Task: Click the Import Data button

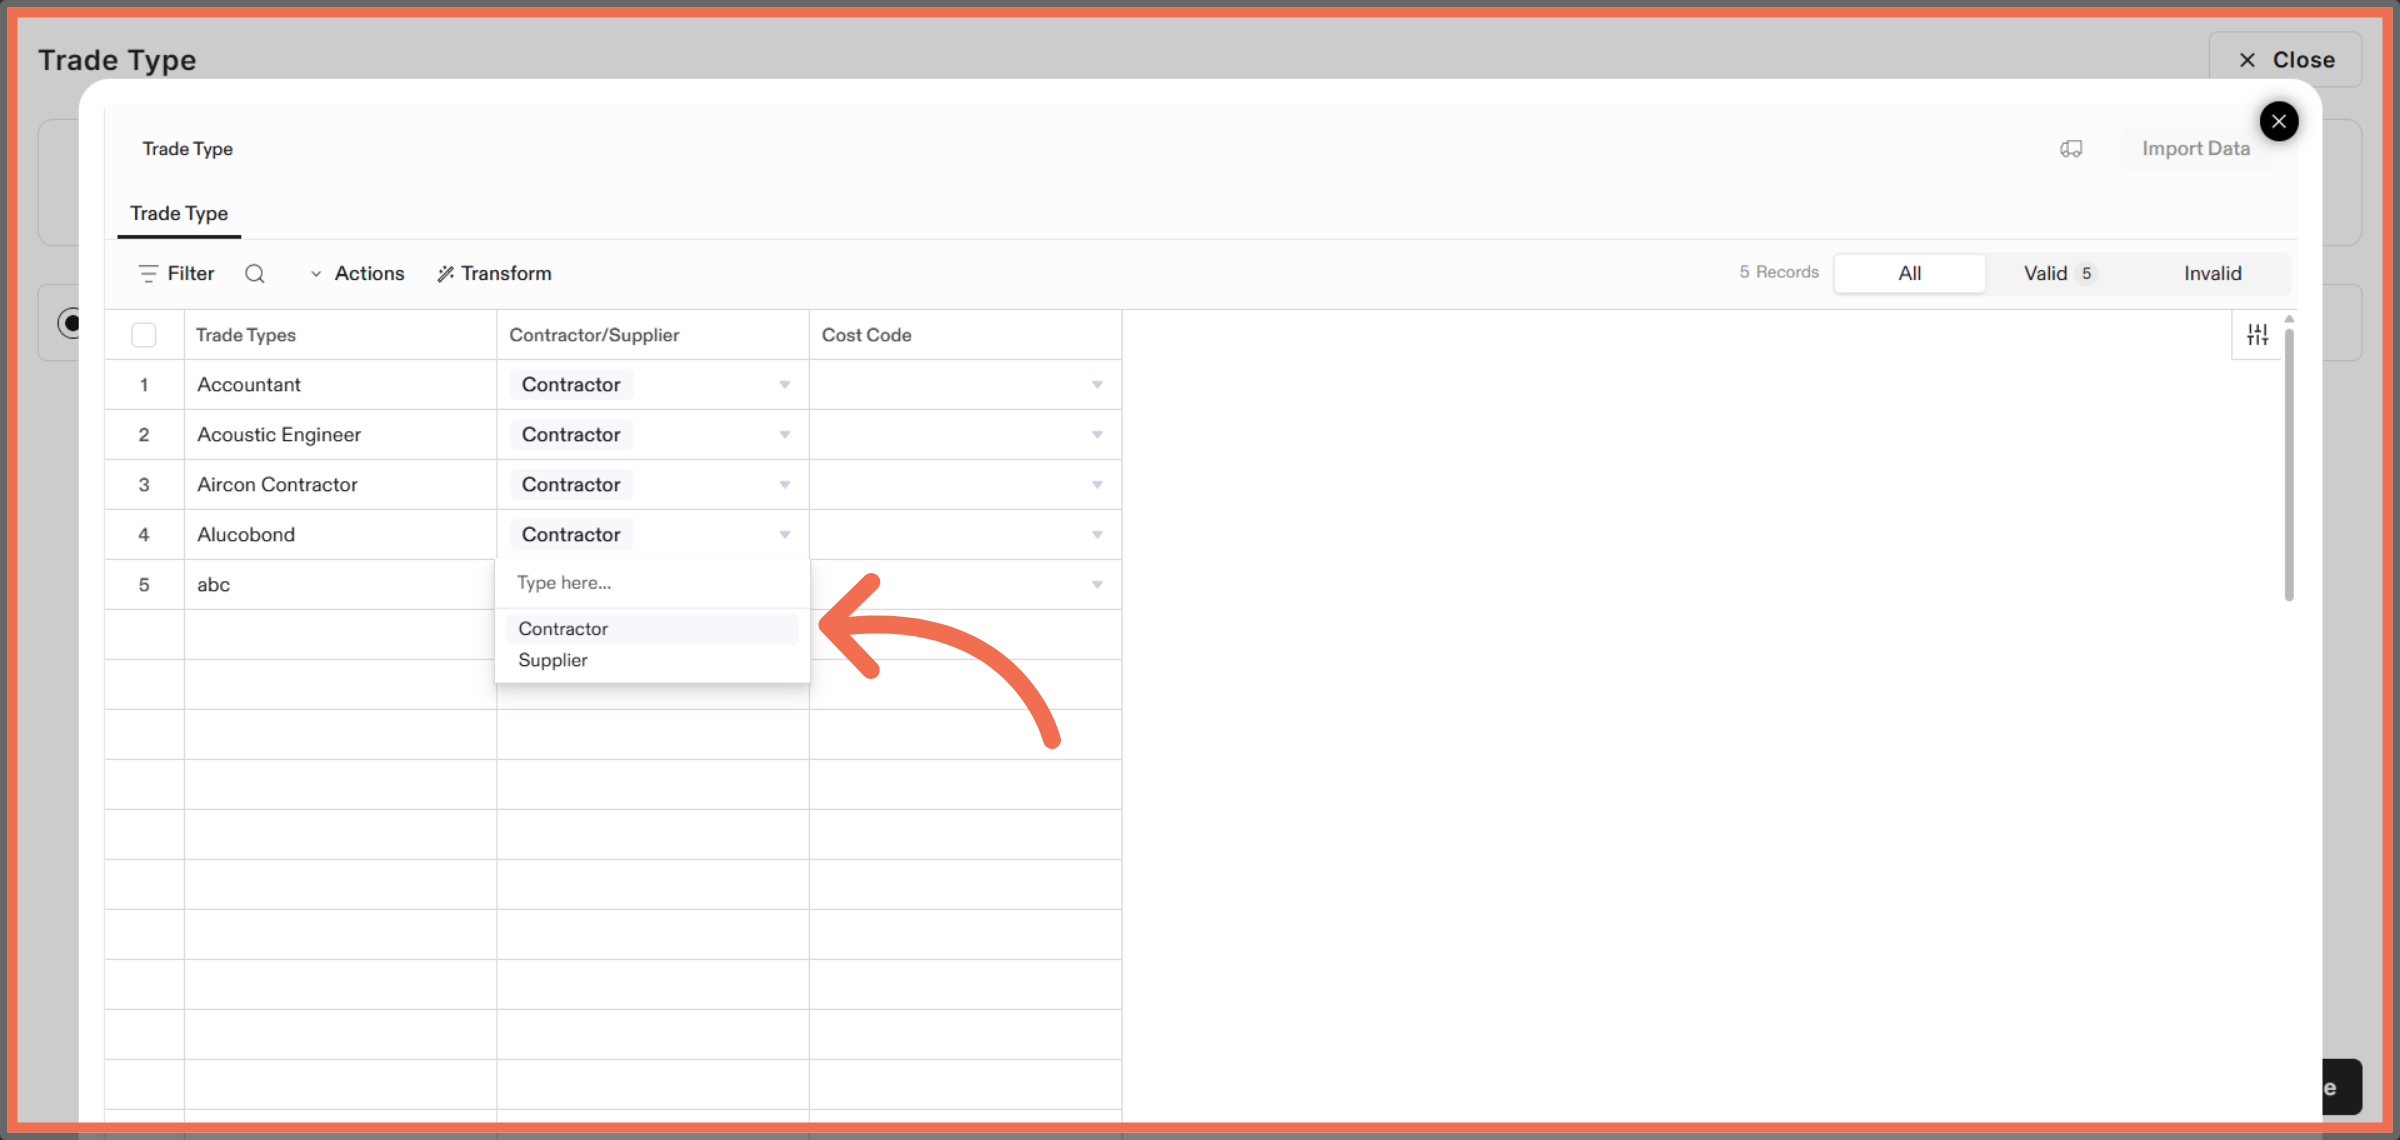Action: [2195, 149]
